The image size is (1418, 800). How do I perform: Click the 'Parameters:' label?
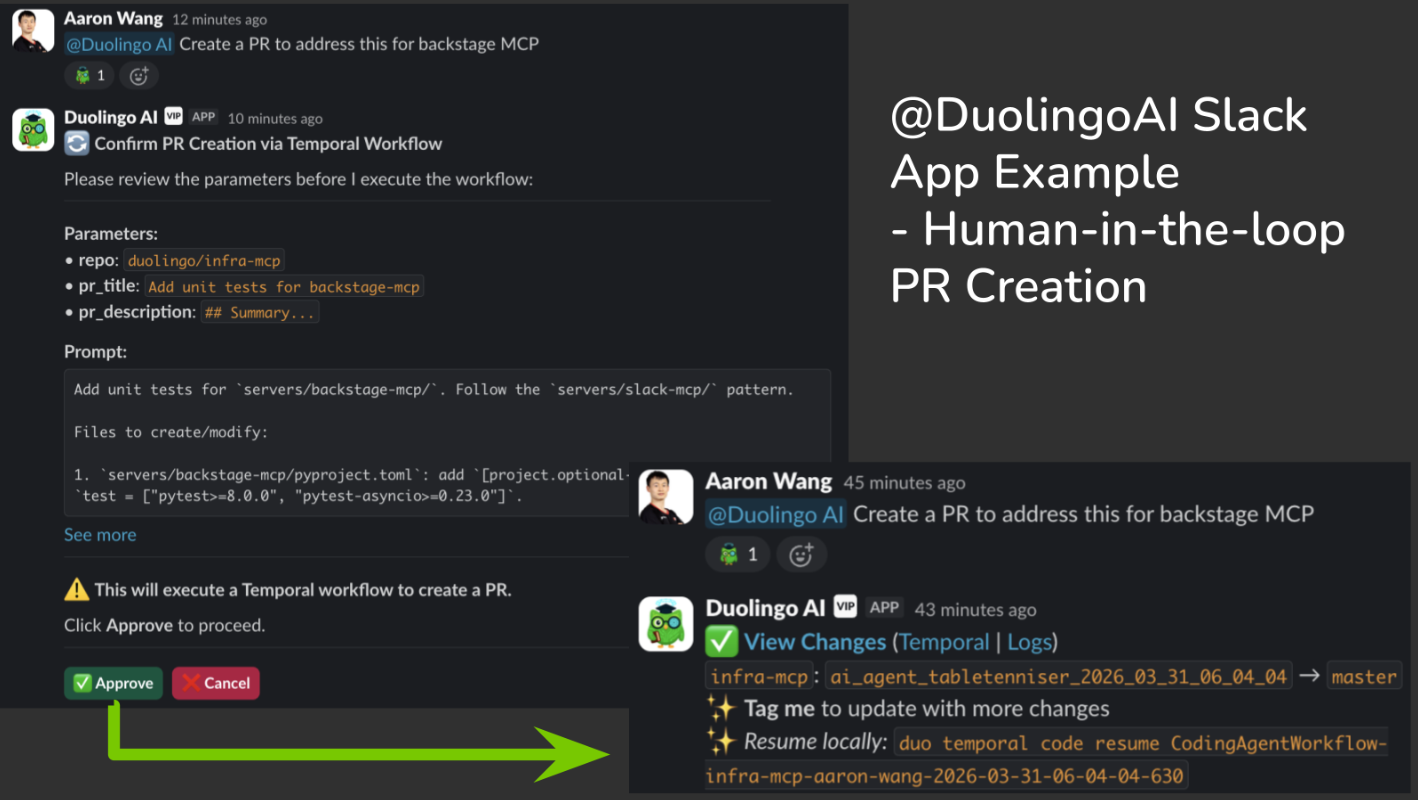click(111, 234)
